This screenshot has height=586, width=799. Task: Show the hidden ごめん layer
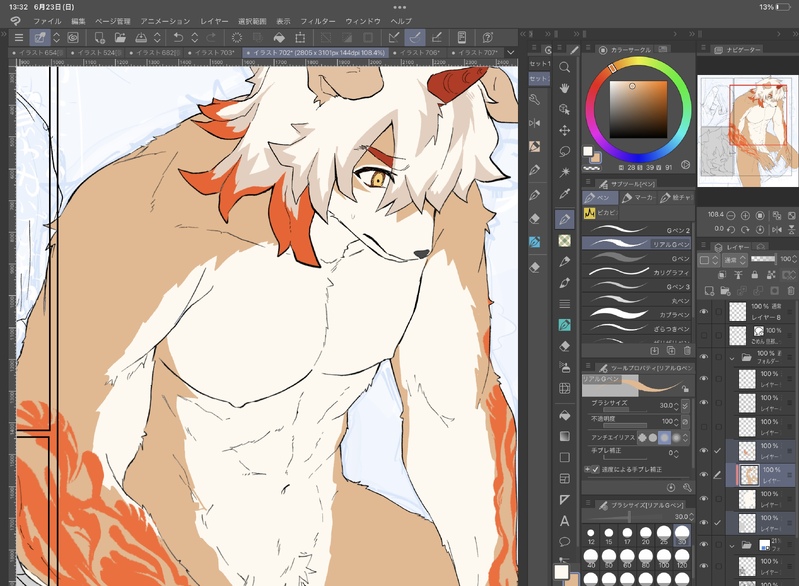[704, 335]
